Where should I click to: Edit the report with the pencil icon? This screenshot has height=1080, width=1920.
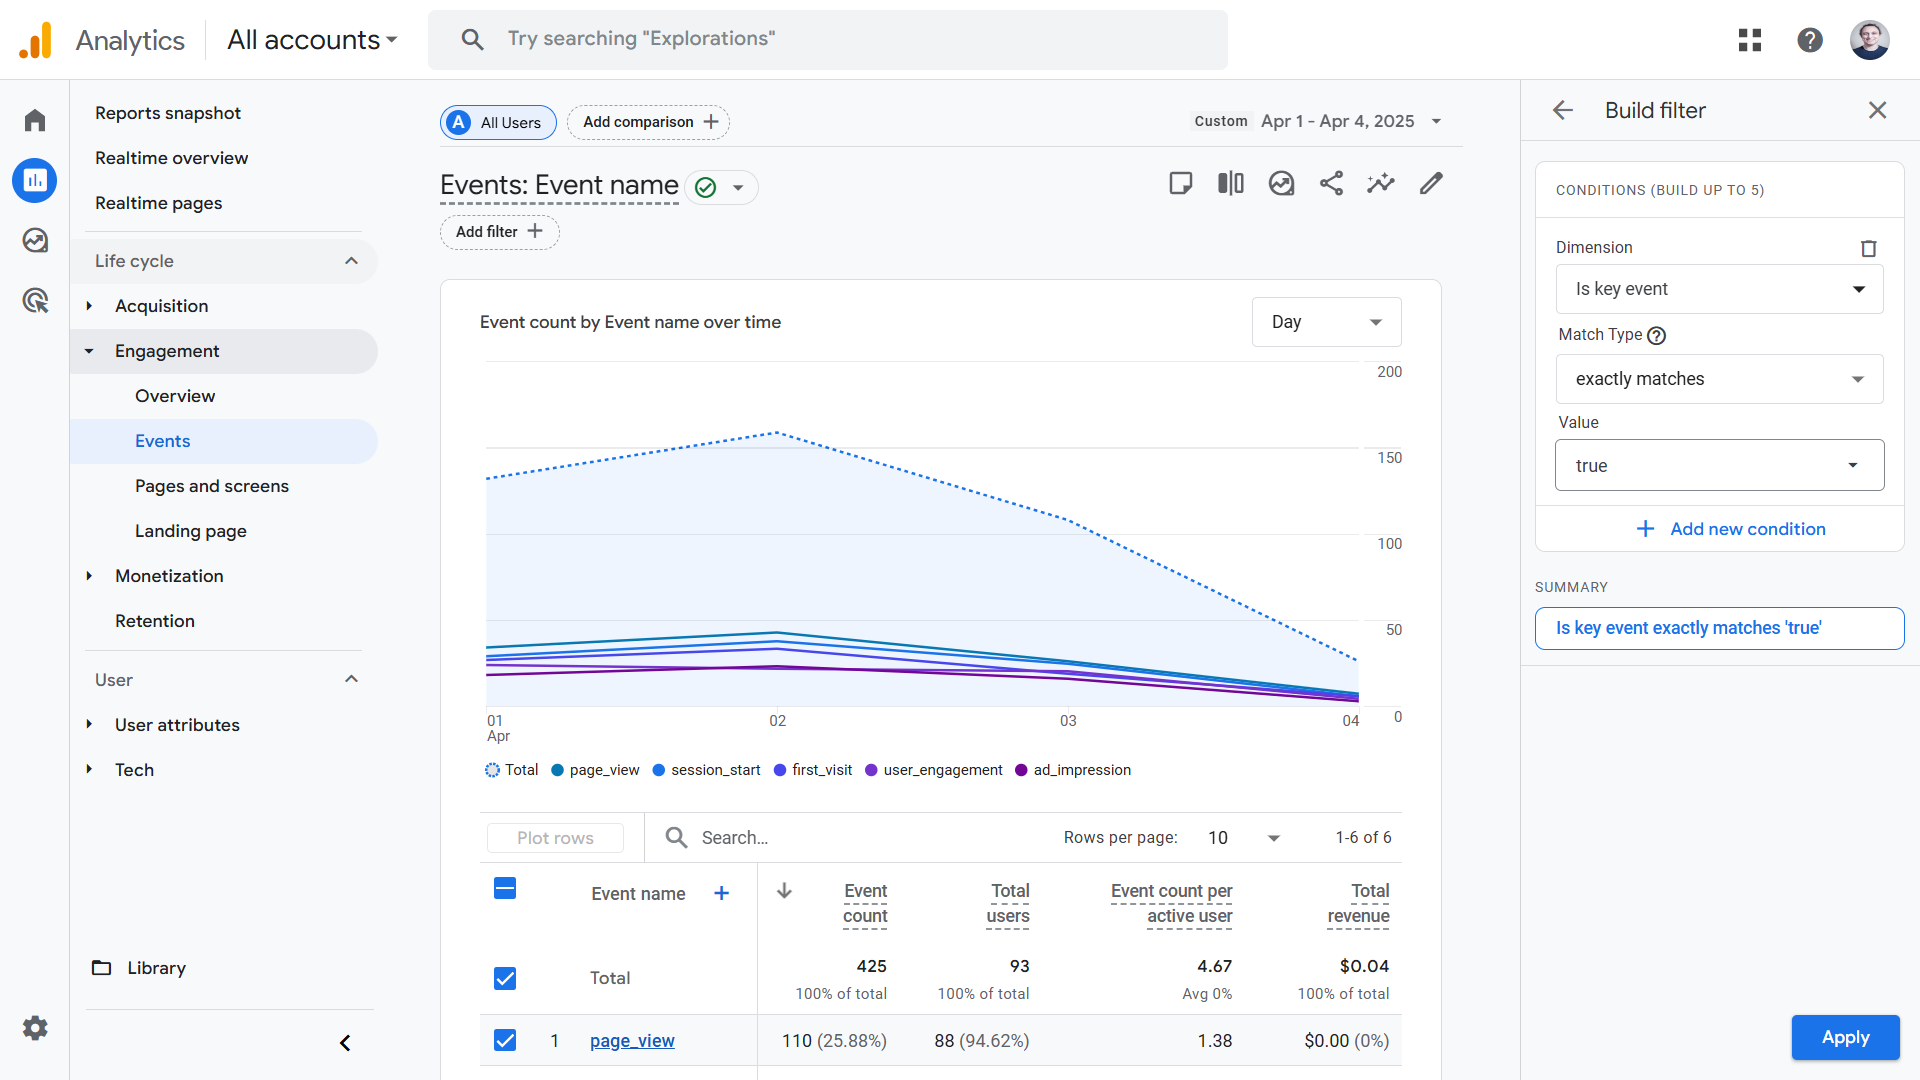(1431, 183)
